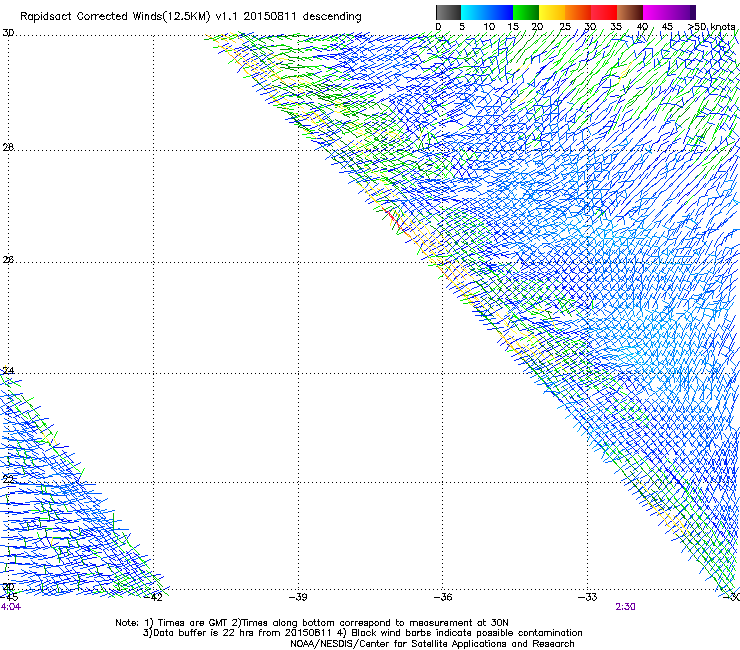Viewport: 740px width, 650px height.
Task: Click the gray 0–5 knots color bar segment
Action: tap(448, 12)
